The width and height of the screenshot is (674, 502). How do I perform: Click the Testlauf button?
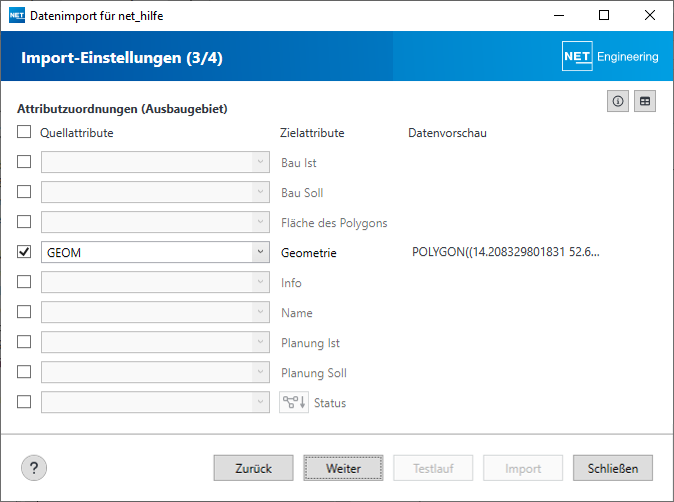click(x=433, y=468)
